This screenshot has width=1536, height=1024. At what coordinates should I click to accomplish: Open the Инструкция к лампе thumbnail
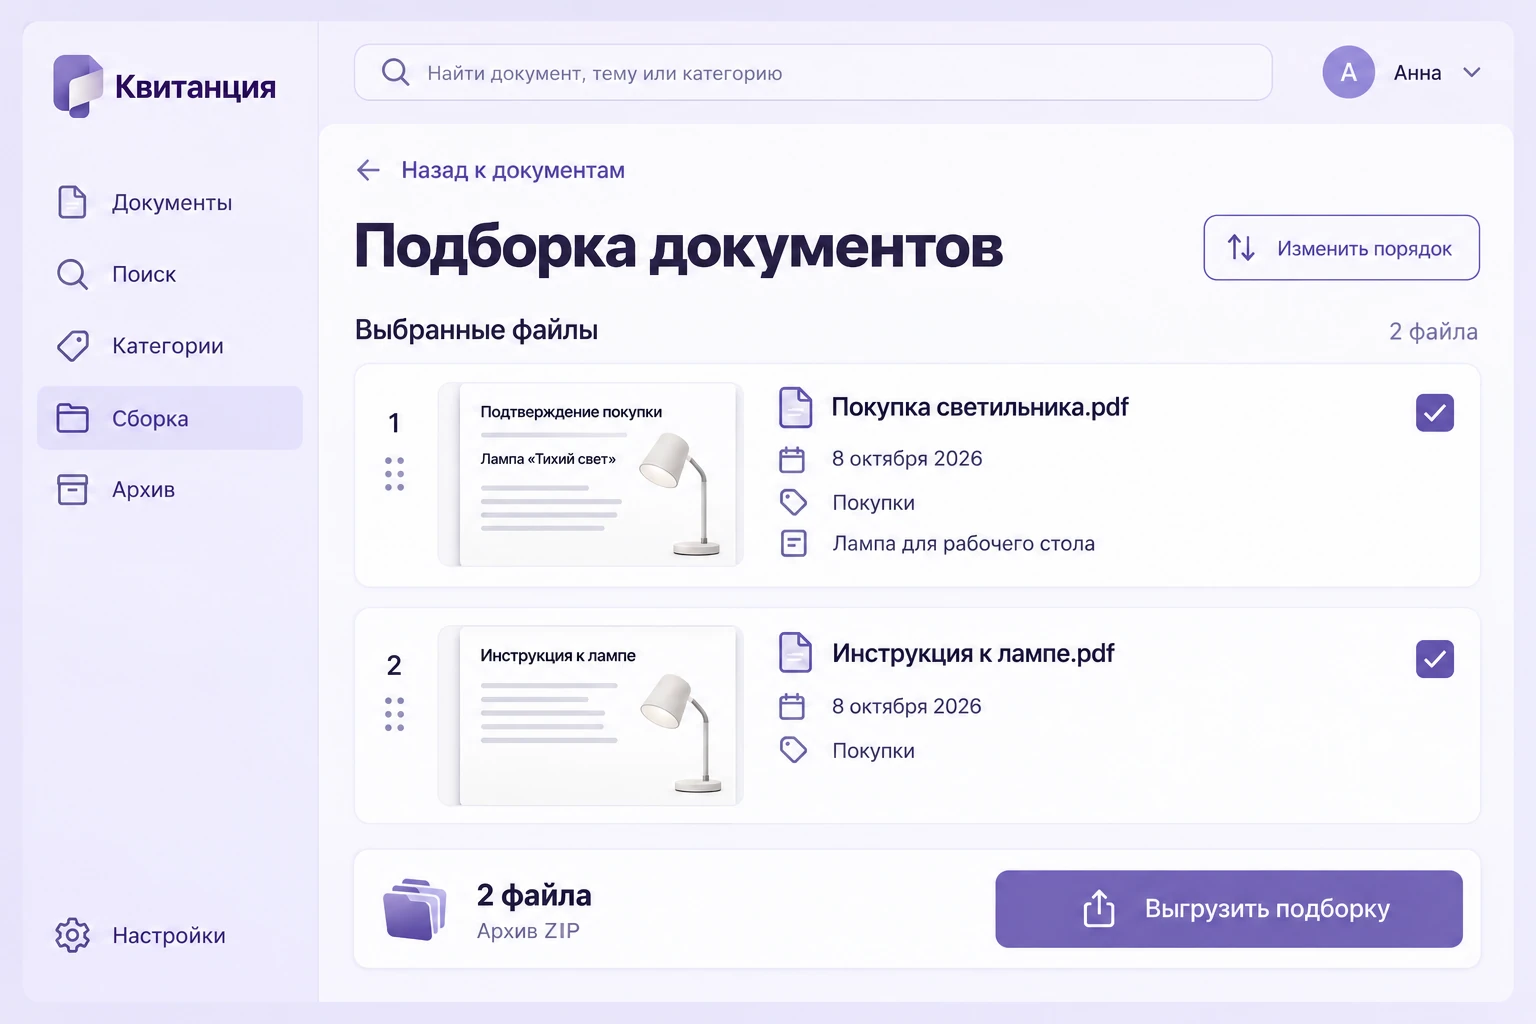pyautogui.click(x=591, y=715)
